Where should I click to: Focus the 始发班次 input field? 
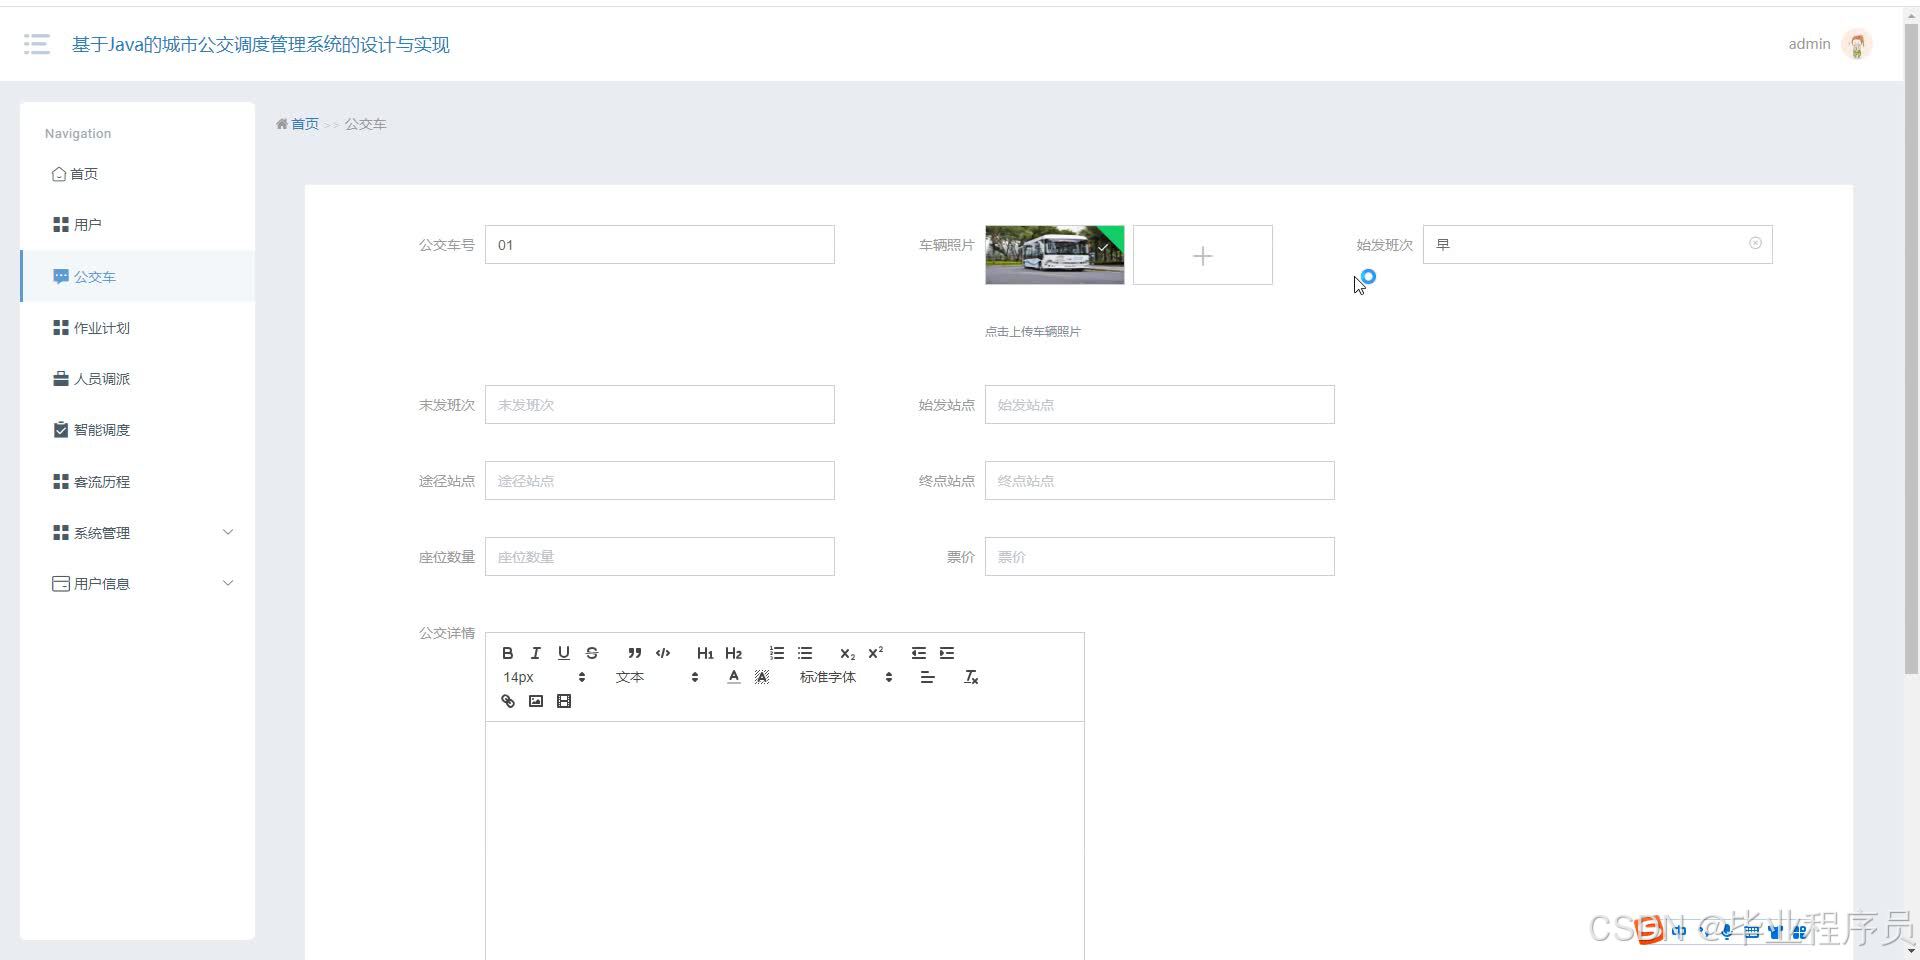tap(1598, 245)
